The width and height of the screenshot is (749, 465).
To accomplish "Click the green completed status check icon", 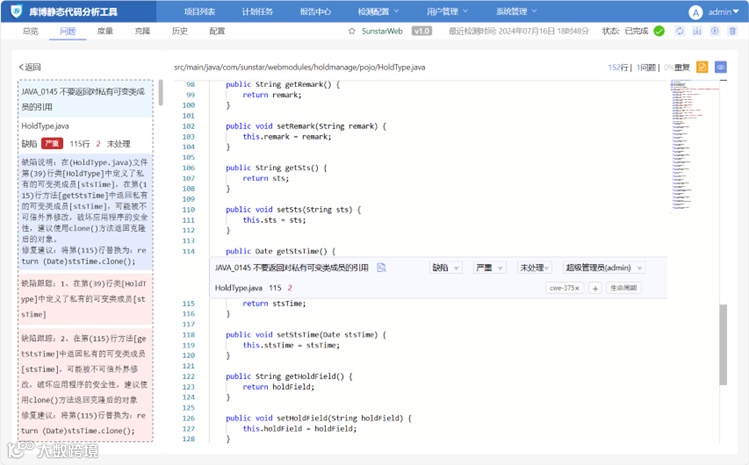I will pos(659,31).
